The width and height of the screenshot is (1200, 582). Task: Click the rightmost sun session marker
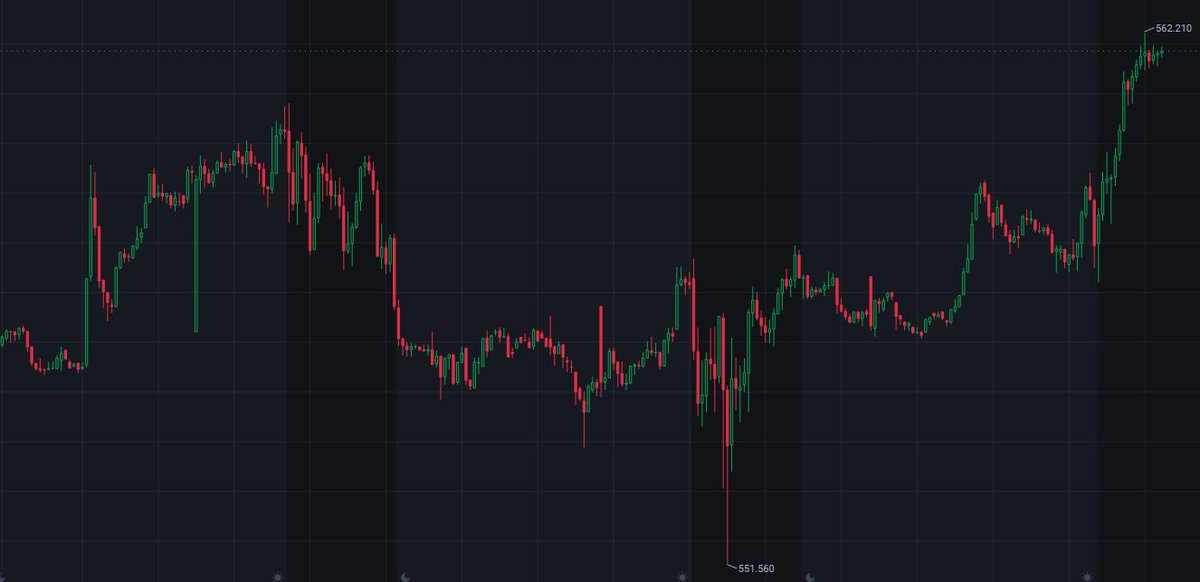(1087, 576)
